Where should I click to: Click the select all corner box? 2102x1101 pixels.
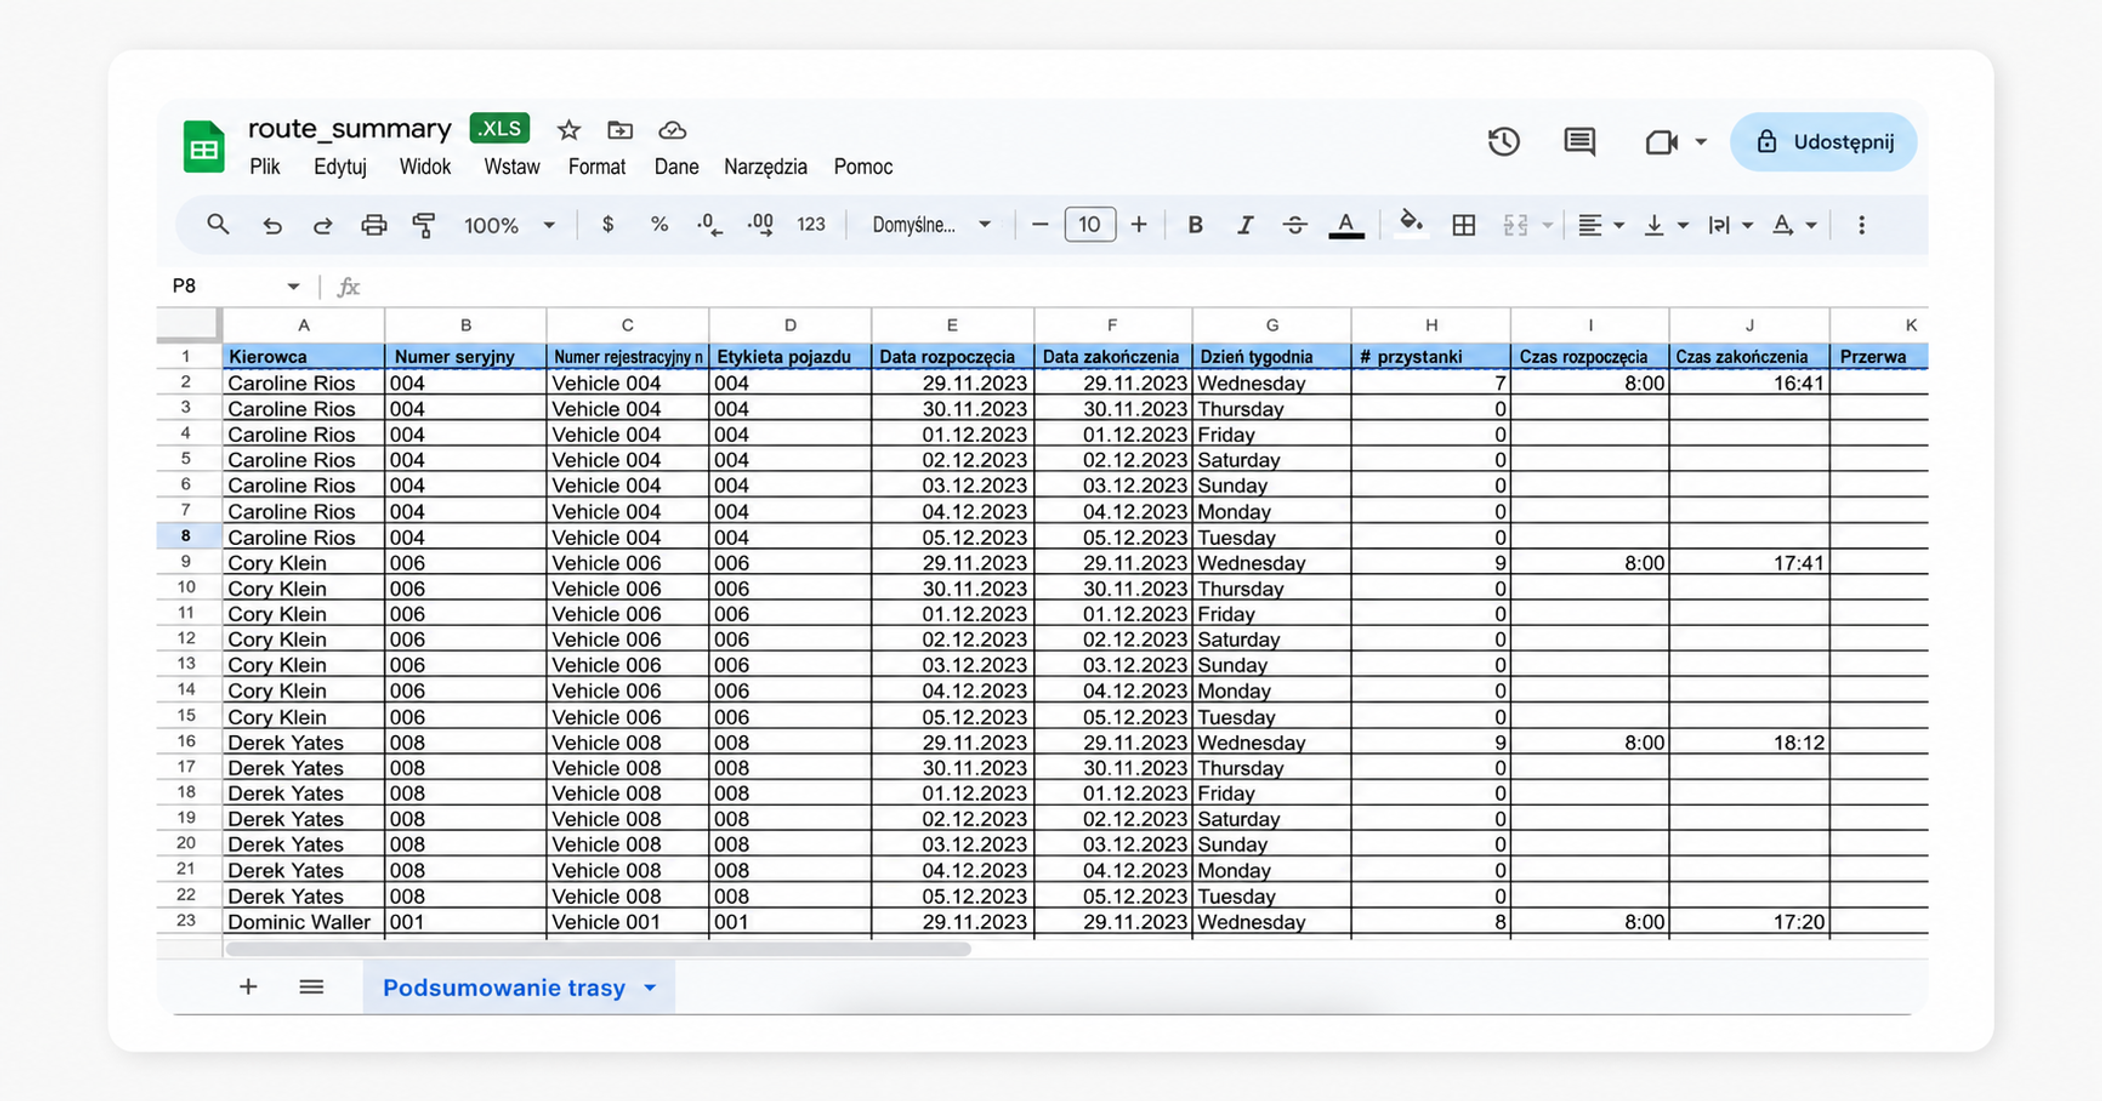(188, 324)
